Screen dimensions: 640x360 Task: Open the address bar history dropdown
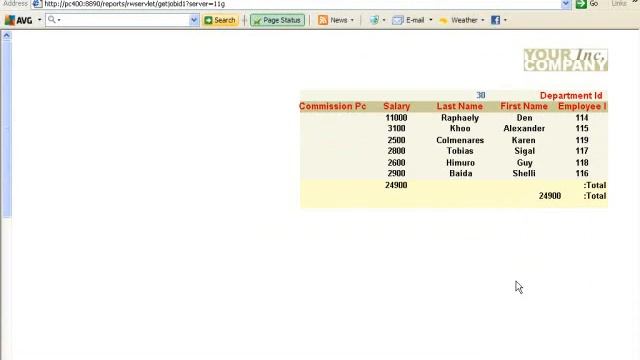(565, 4)
